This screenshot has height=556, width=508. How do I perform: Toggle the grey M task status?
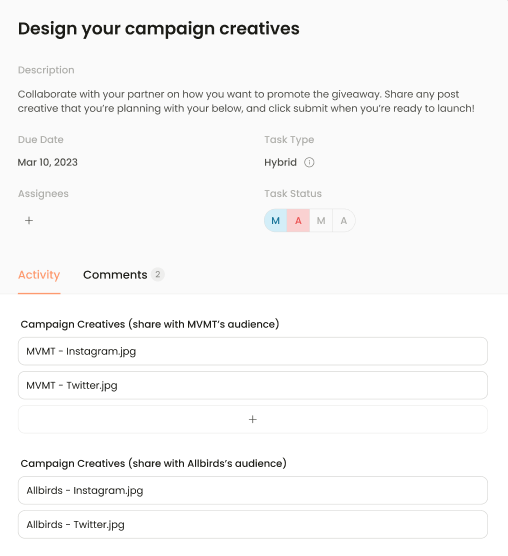321,221
